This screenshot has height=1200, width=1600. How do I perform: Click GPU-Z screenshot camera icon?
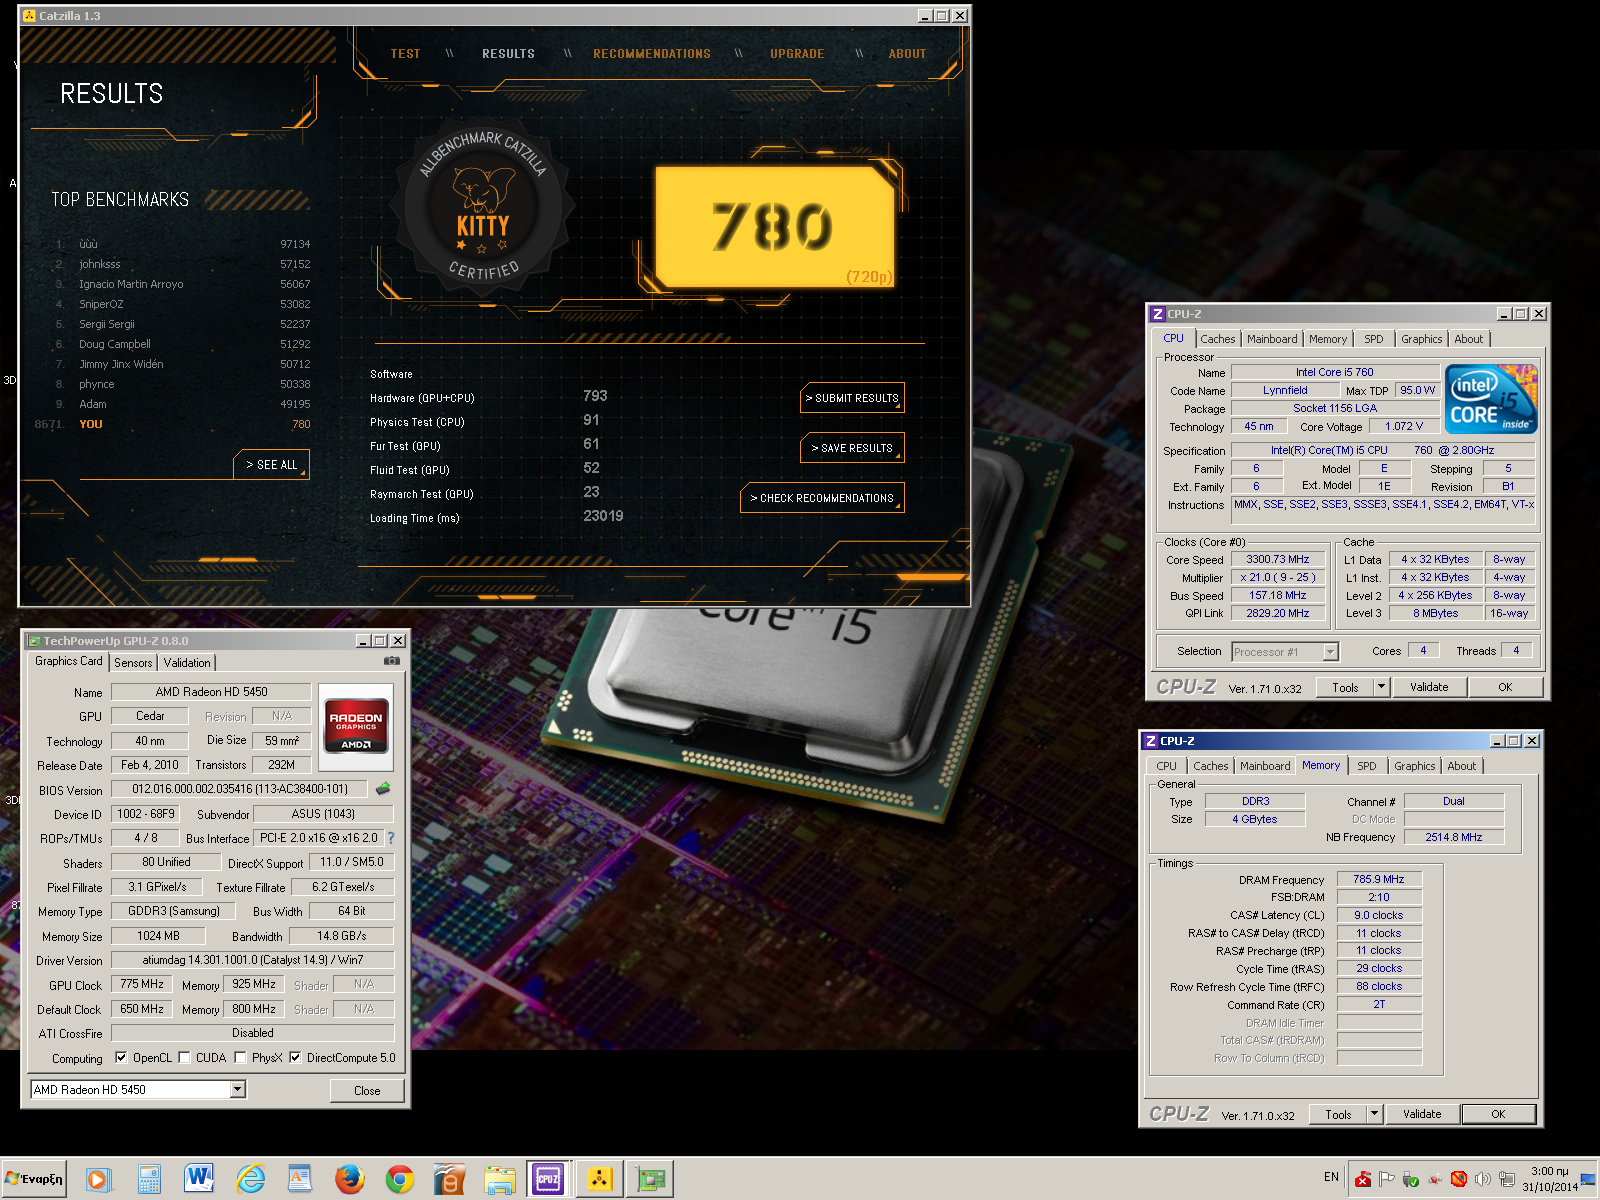(x=392, y=661)
